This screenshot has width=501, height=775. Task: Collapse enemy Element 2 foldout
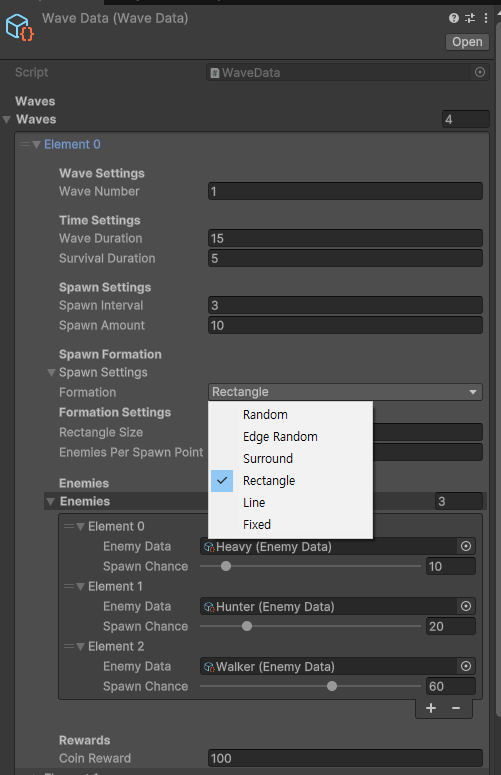(x=81, y=647)
